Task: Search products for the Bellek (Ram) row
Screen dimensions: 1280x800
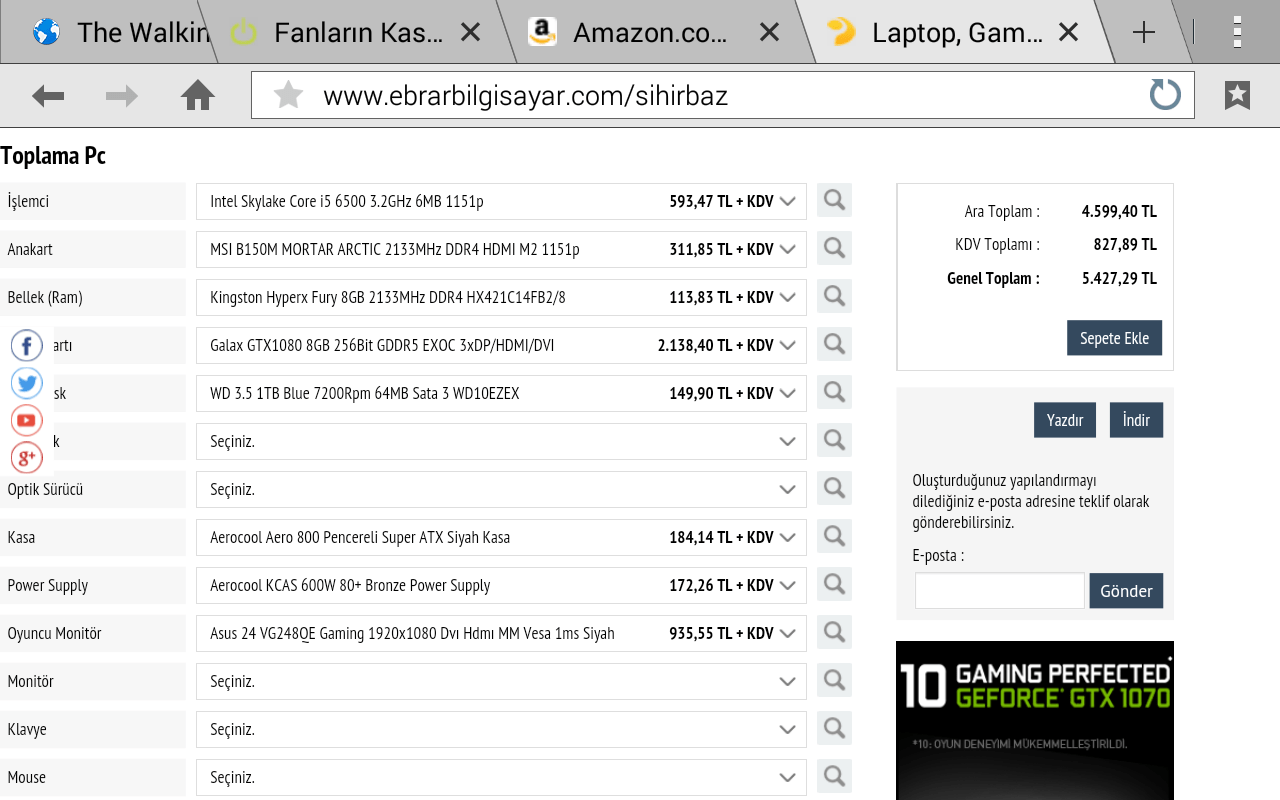Action: tap(834, 296)
